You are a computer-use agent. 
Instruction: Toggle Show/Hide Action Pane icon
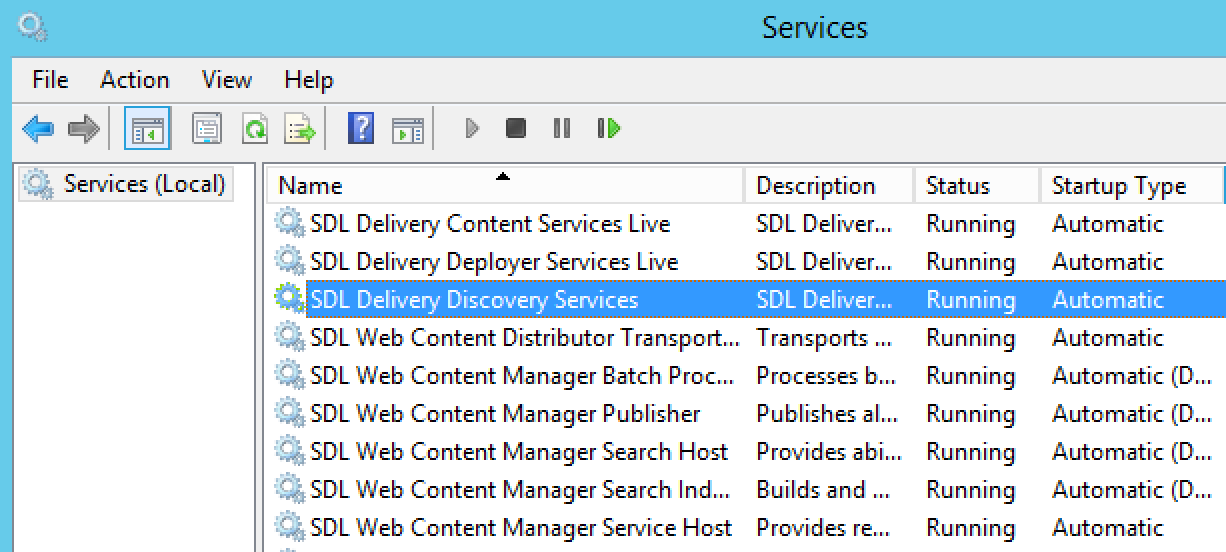408,129
